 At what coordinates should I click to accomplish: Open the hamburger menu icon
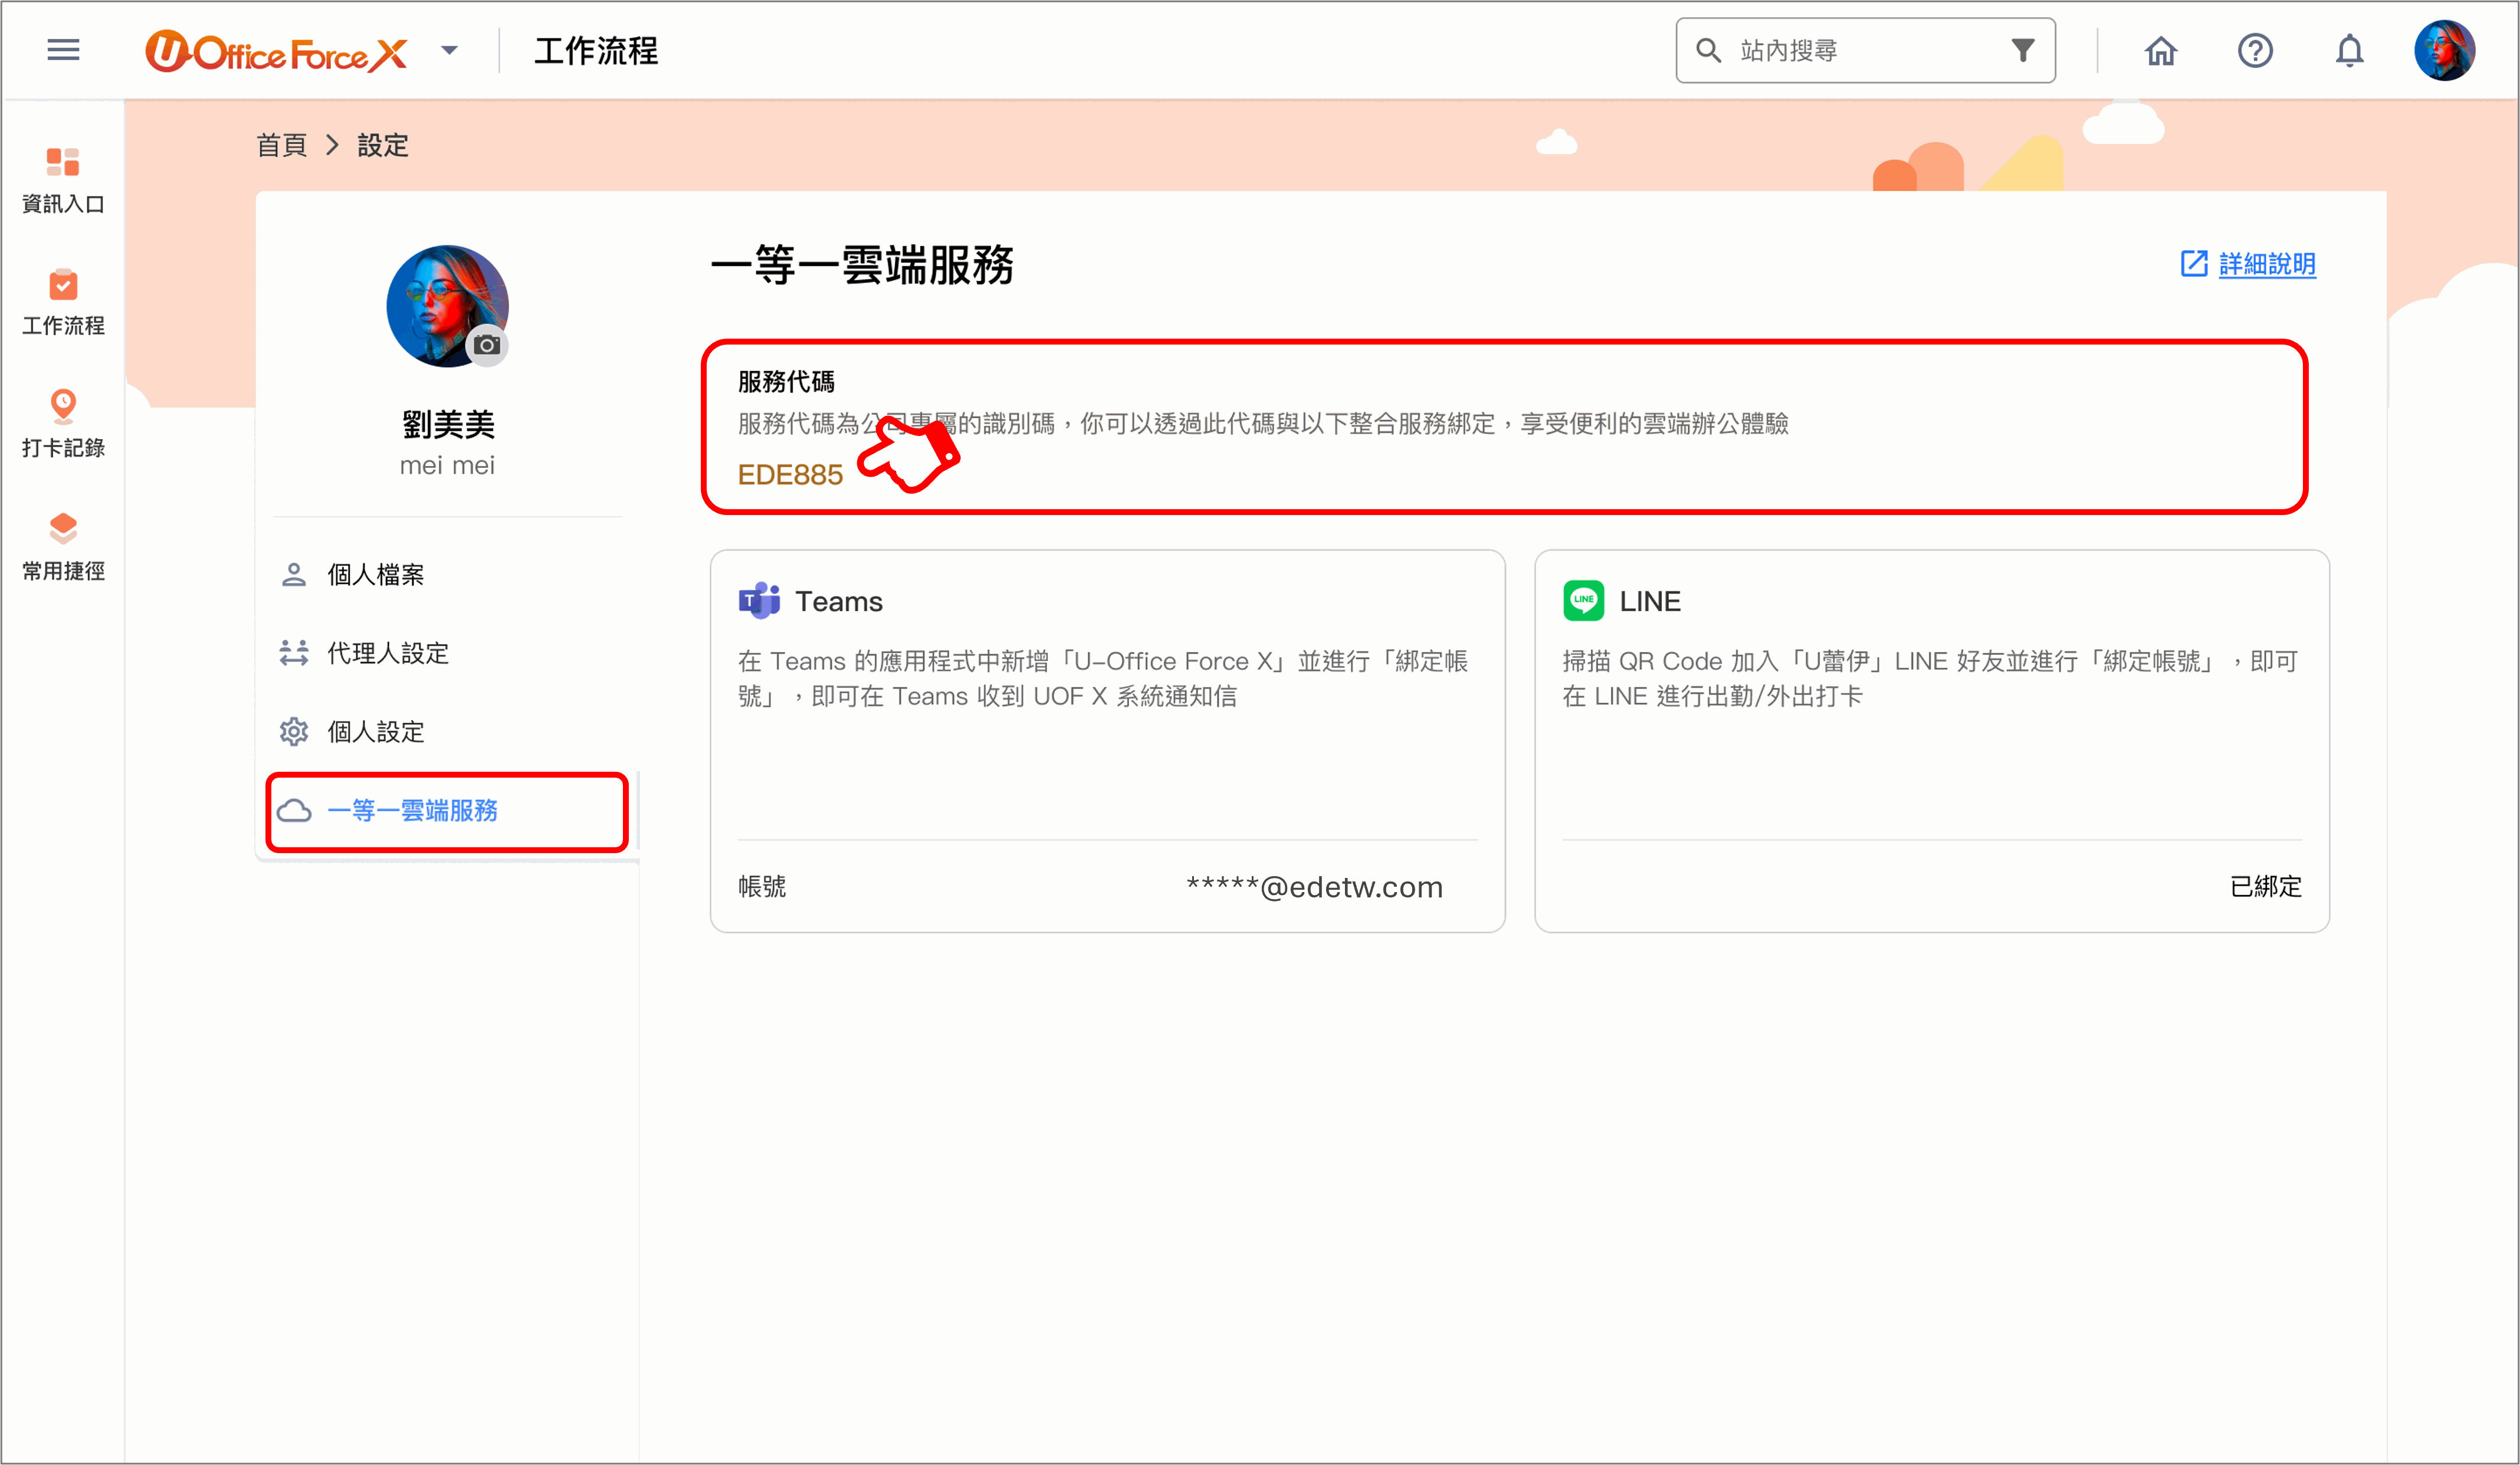[x=63, y=50]
